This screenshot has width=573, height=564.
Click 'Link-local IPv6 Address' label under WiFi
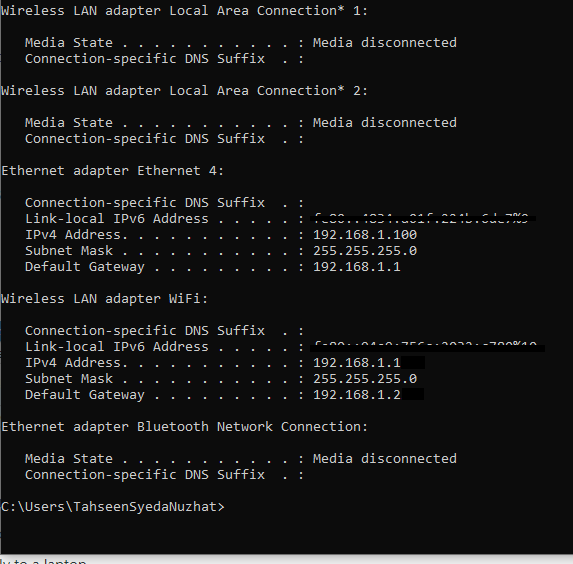117,347
